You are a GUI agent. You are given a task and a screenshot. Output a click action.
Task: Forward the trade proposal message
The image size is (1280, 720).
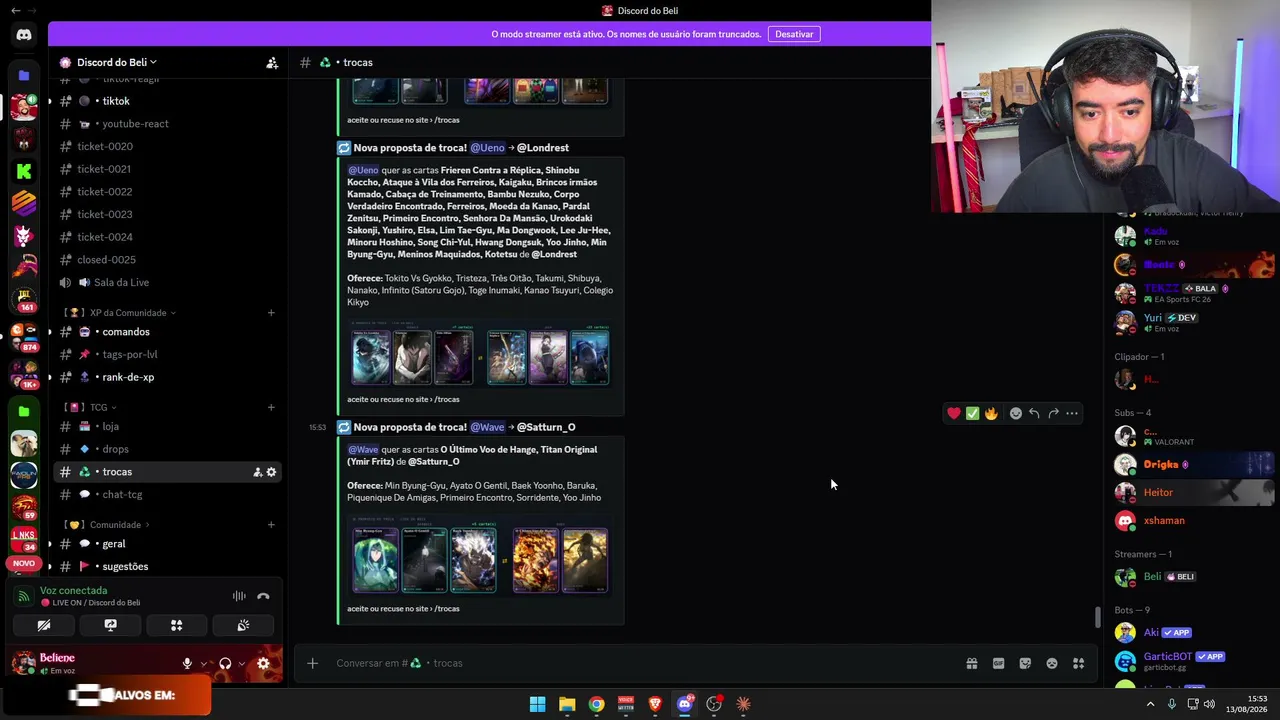point(1053,413)
